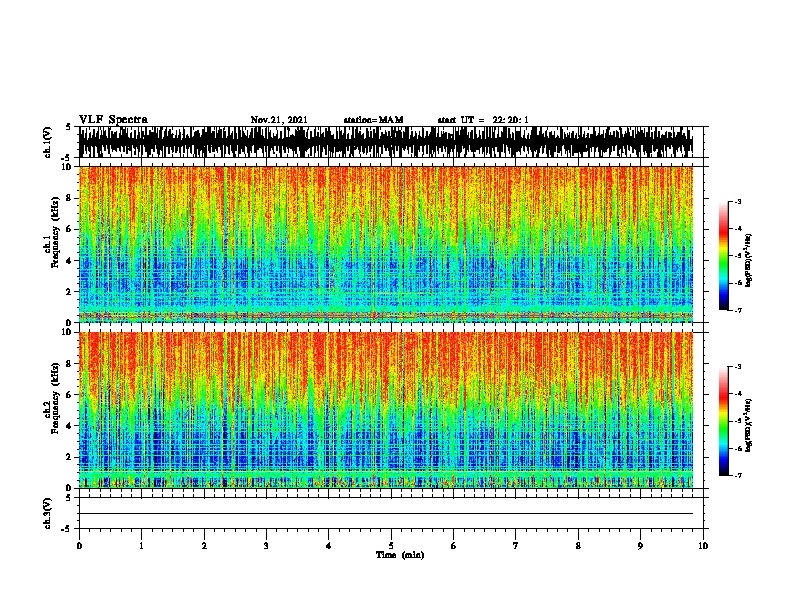This screenshot has height=612, width=792.
Task: Click the "4" kHz tick on ch.2 spectrogram
Action: click(x=71, y=426)
